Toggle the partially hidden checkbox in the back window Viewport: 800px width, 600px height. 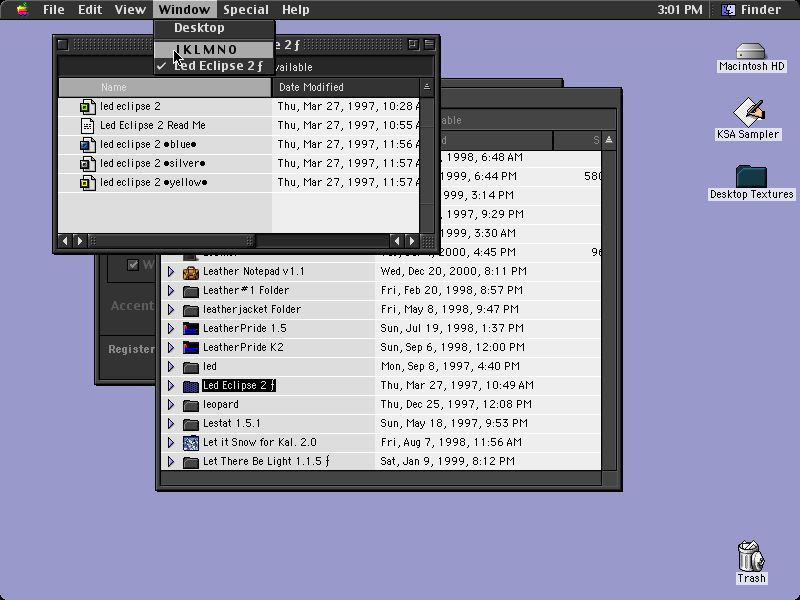coord(133,265)
